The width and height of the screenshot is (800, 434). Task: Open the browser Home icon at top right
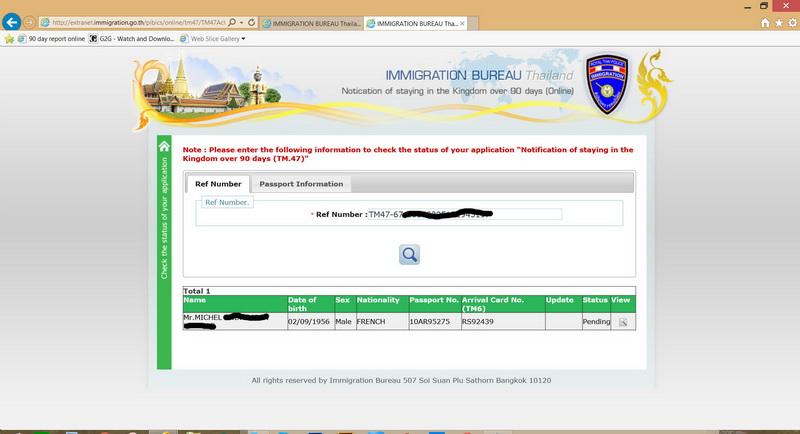tap(765, 22)
